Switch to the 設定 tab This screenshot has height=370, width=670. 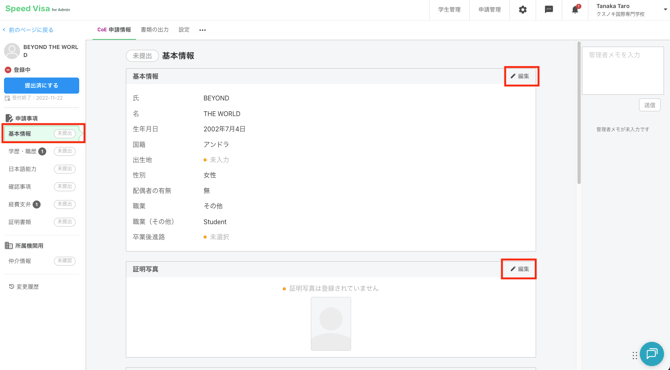click(184, 30)
